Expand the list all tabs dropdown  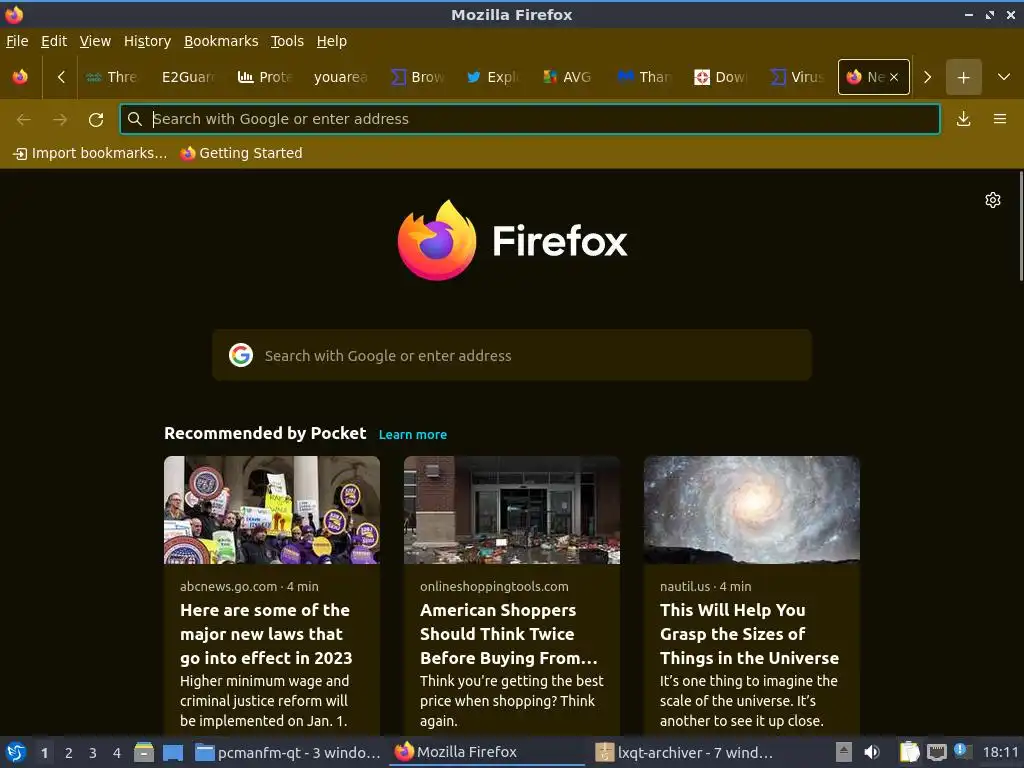pyautogui.click(x=1004, y=77)
